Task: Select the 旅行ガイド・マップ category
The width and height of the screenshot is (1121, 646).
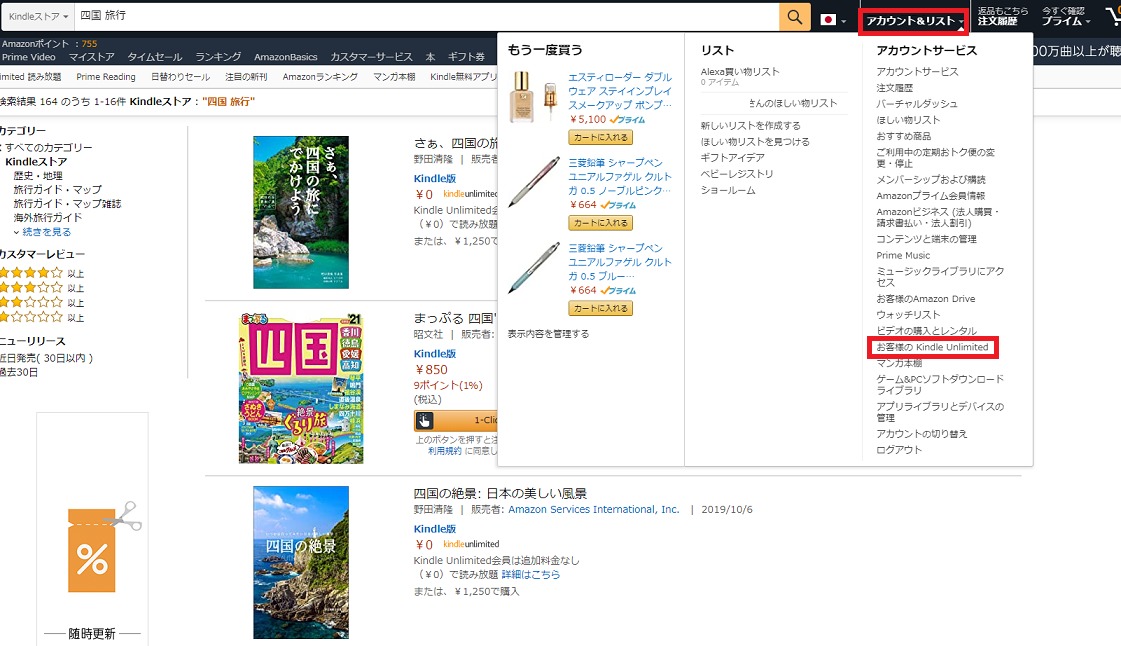Action: [57, 189]
